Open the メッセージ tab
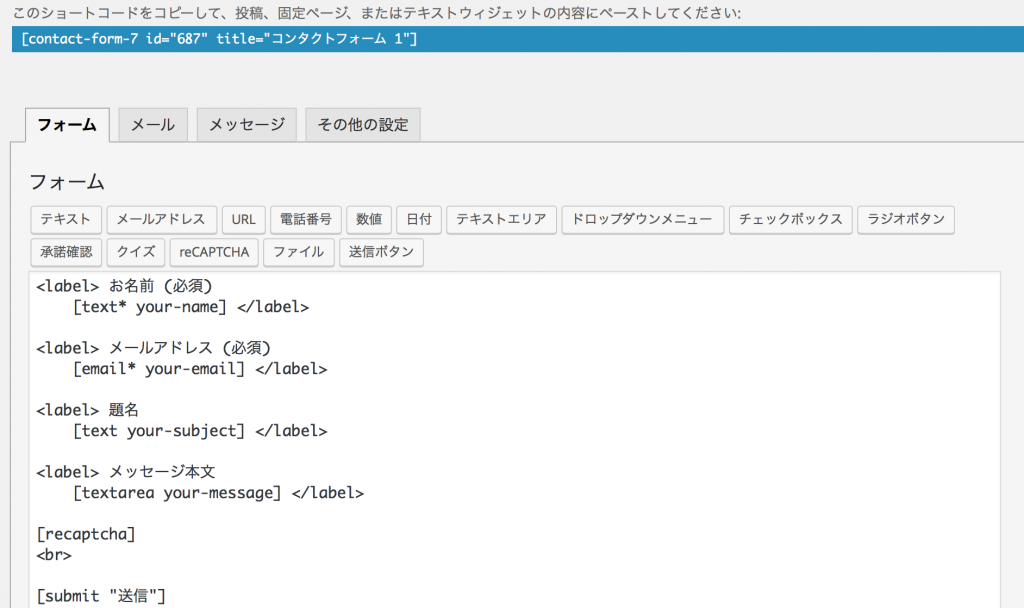This screenshot has width=1024, height=608. pyautogui.click(x=246, y=125)
